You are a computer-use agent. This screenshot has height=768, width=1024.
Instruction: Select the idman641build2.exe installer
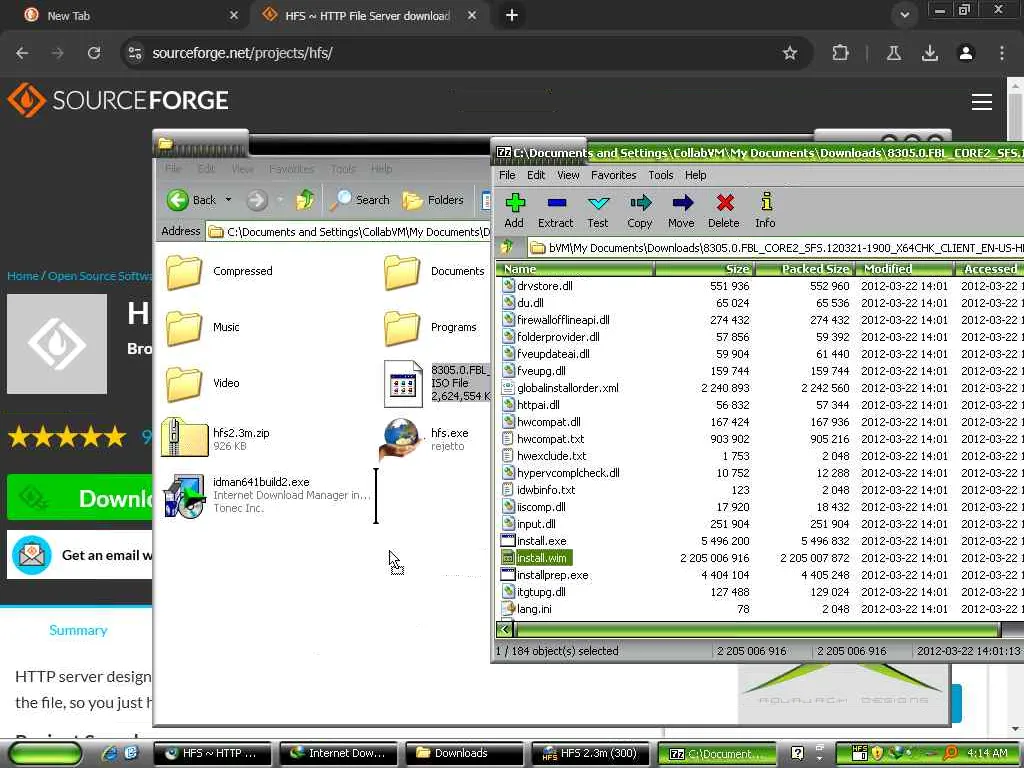266,495
